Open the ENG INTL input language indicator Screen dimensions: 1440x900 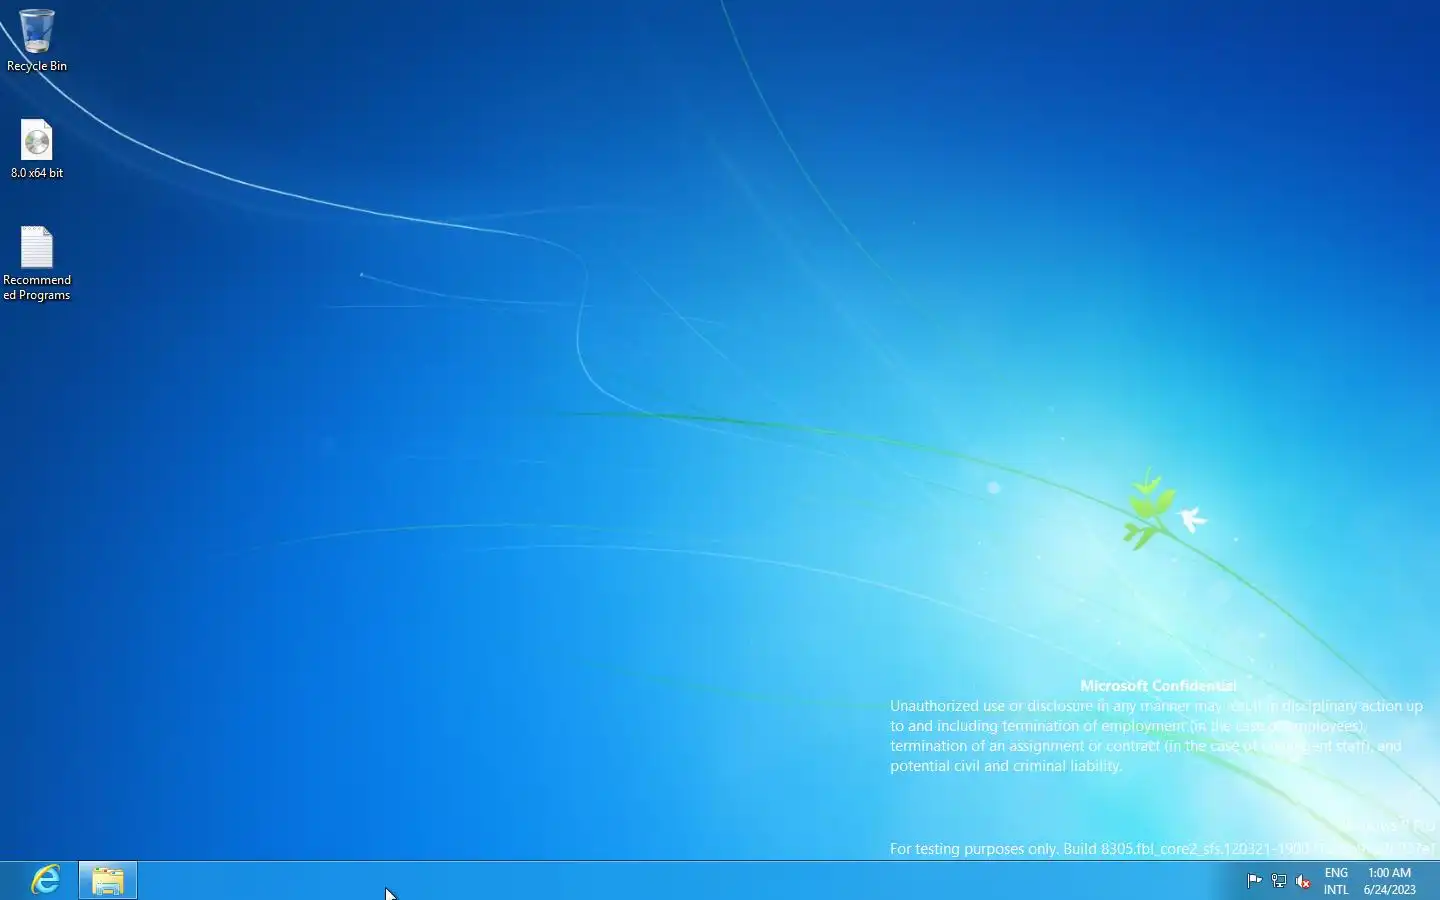pos(1336,881)
